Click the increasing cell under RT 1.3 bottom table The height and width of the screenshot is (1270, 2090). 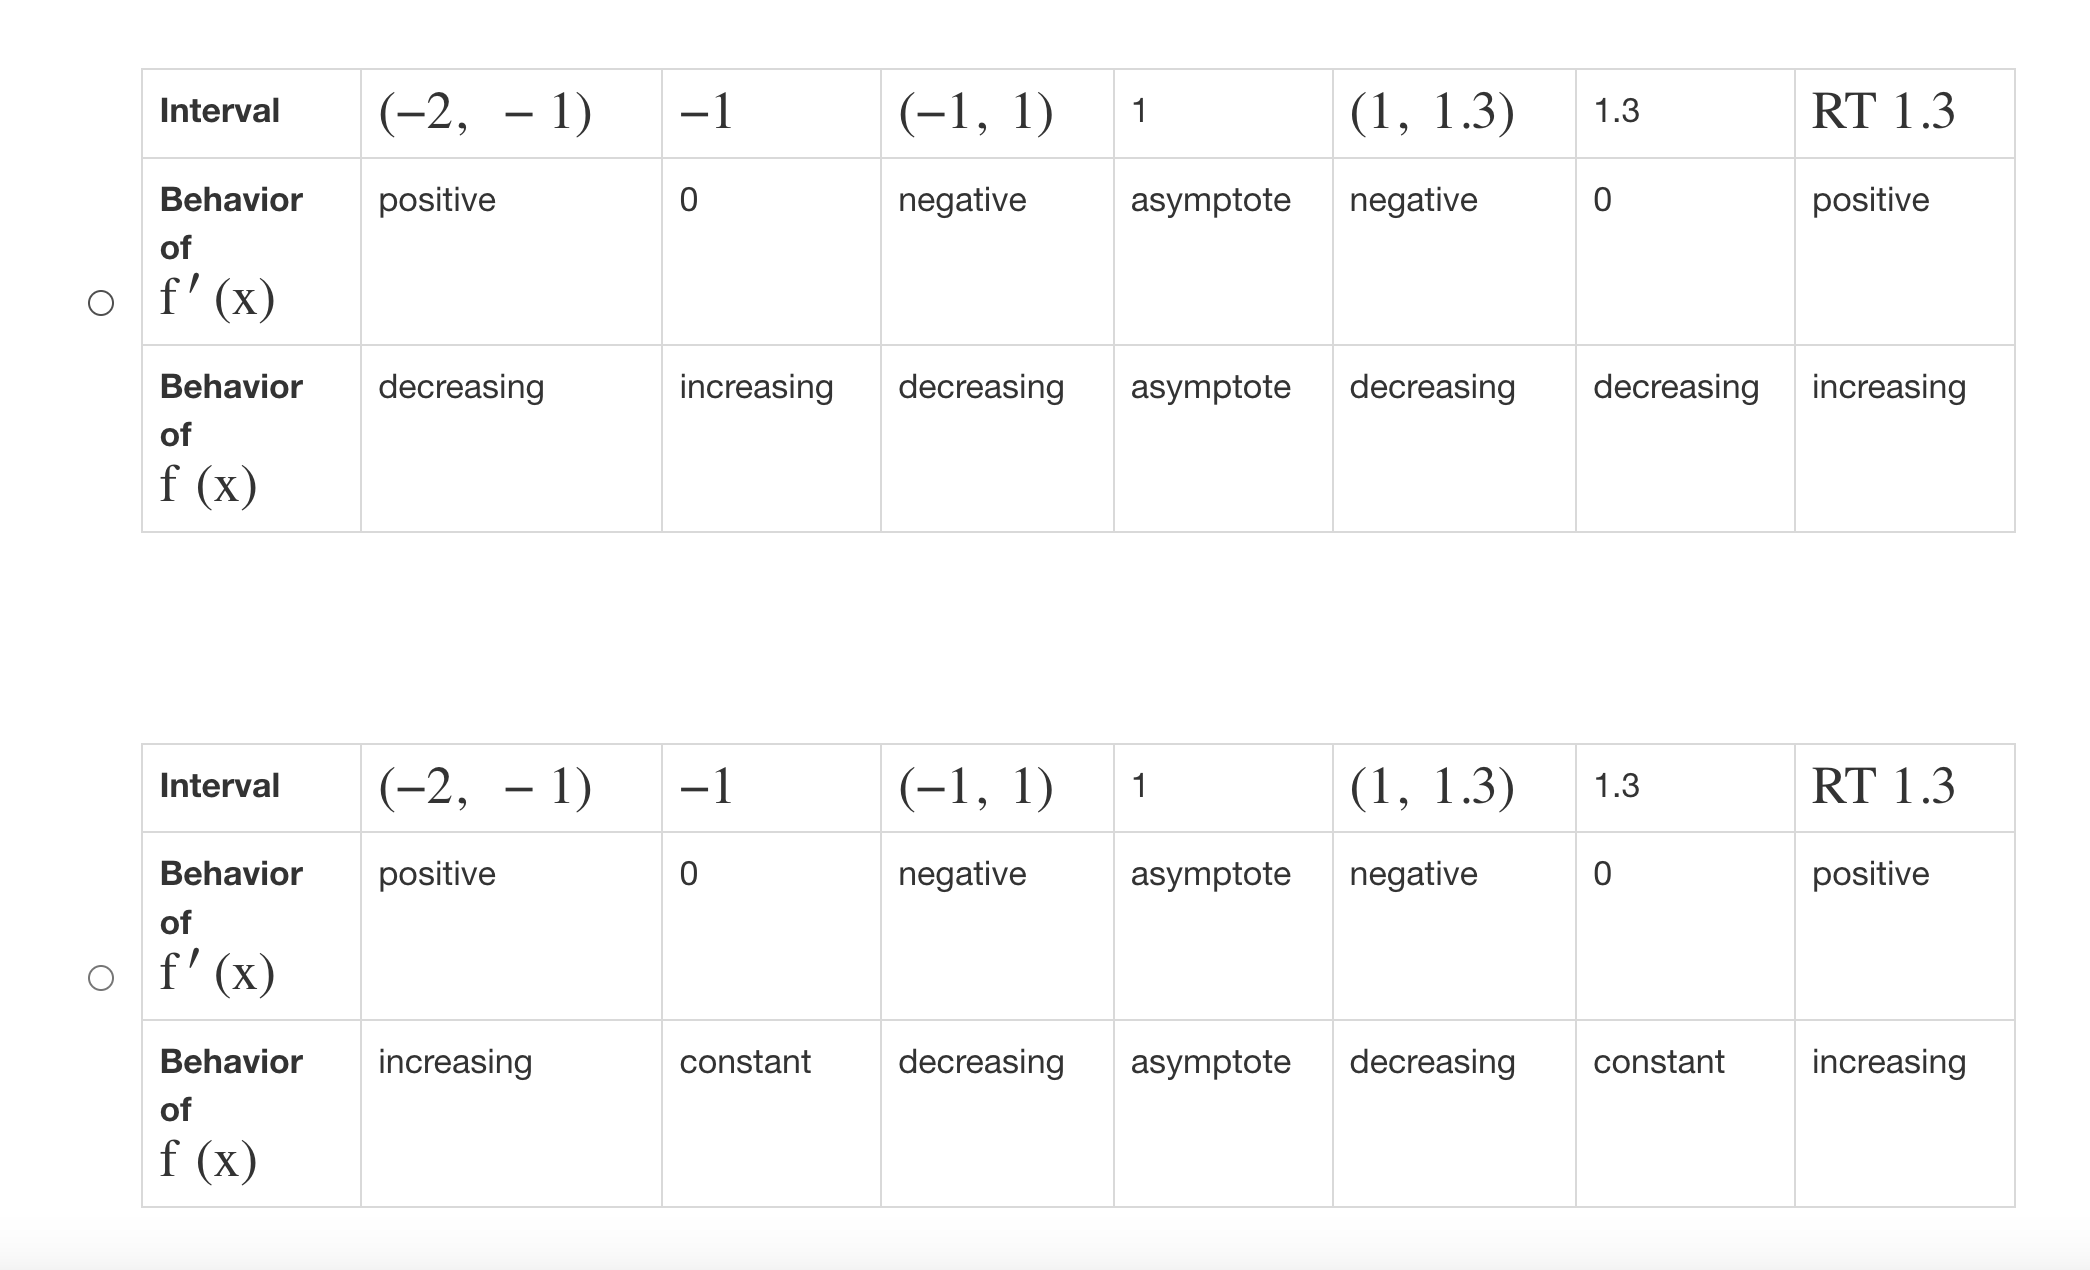coord(1889,1062)
